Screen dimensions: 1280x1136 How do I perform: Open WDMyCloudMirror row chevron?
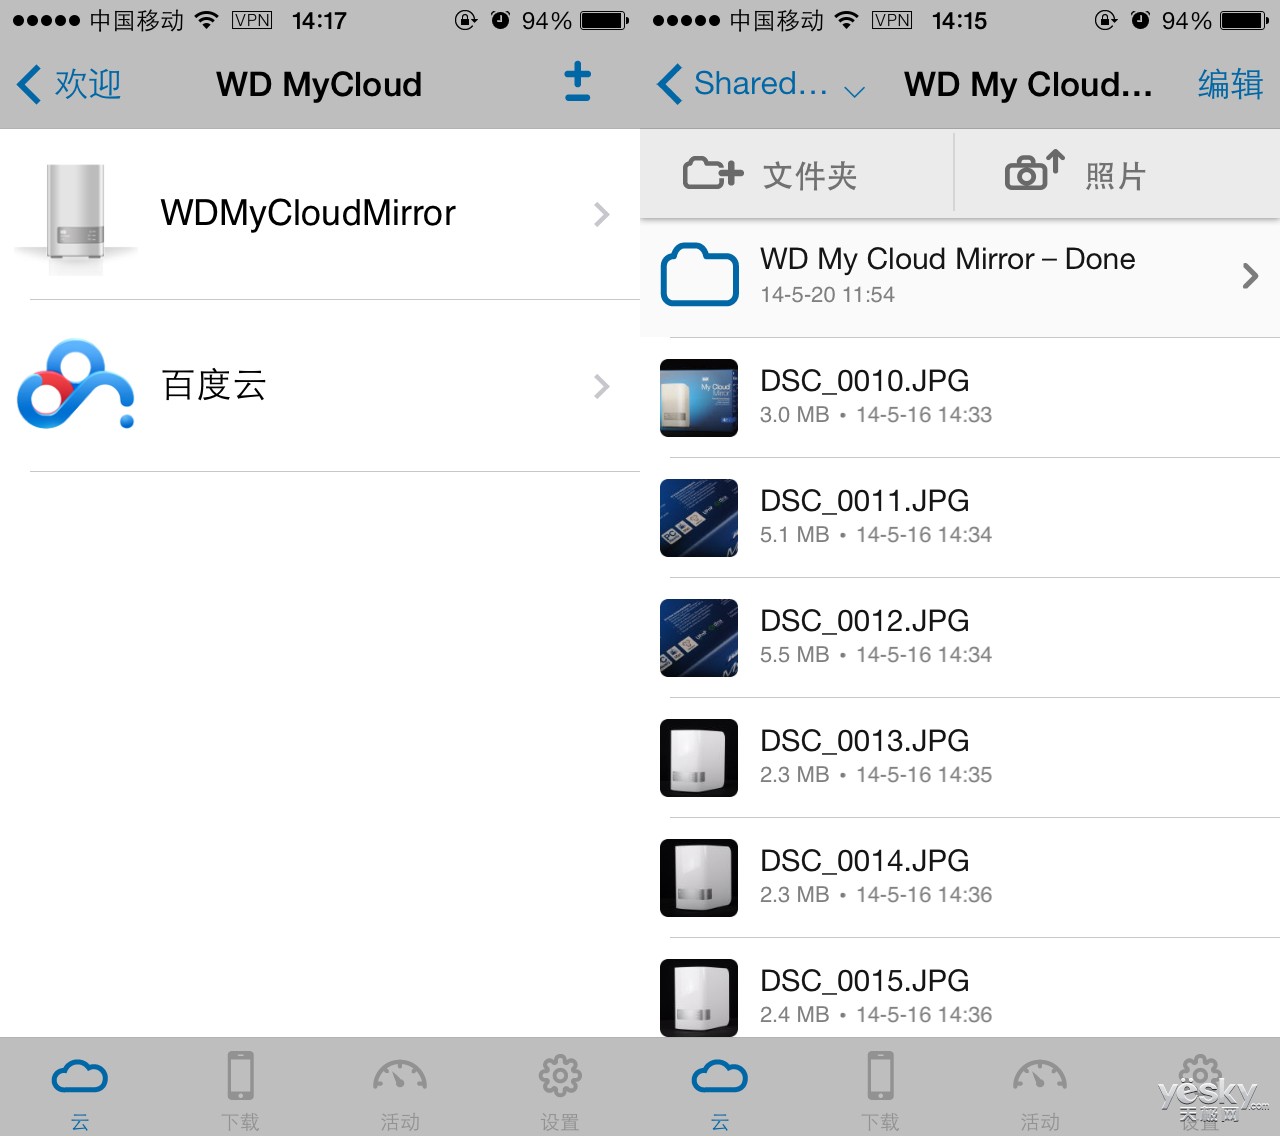tap(601, 214)
